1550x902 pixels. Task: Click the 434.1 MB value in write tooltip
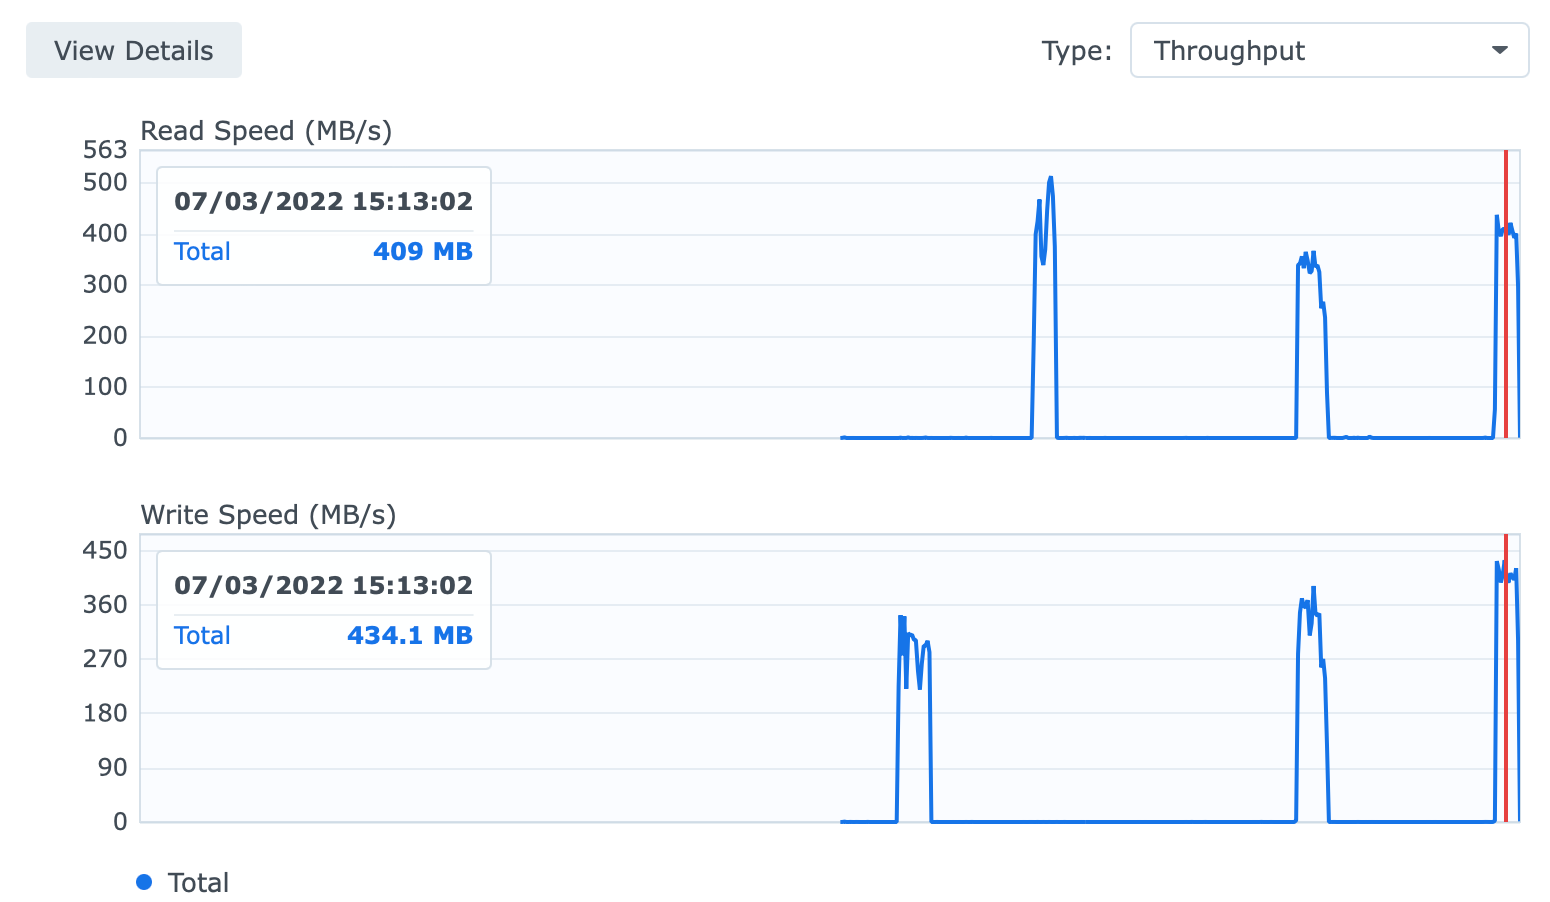[x=410, y=635]
